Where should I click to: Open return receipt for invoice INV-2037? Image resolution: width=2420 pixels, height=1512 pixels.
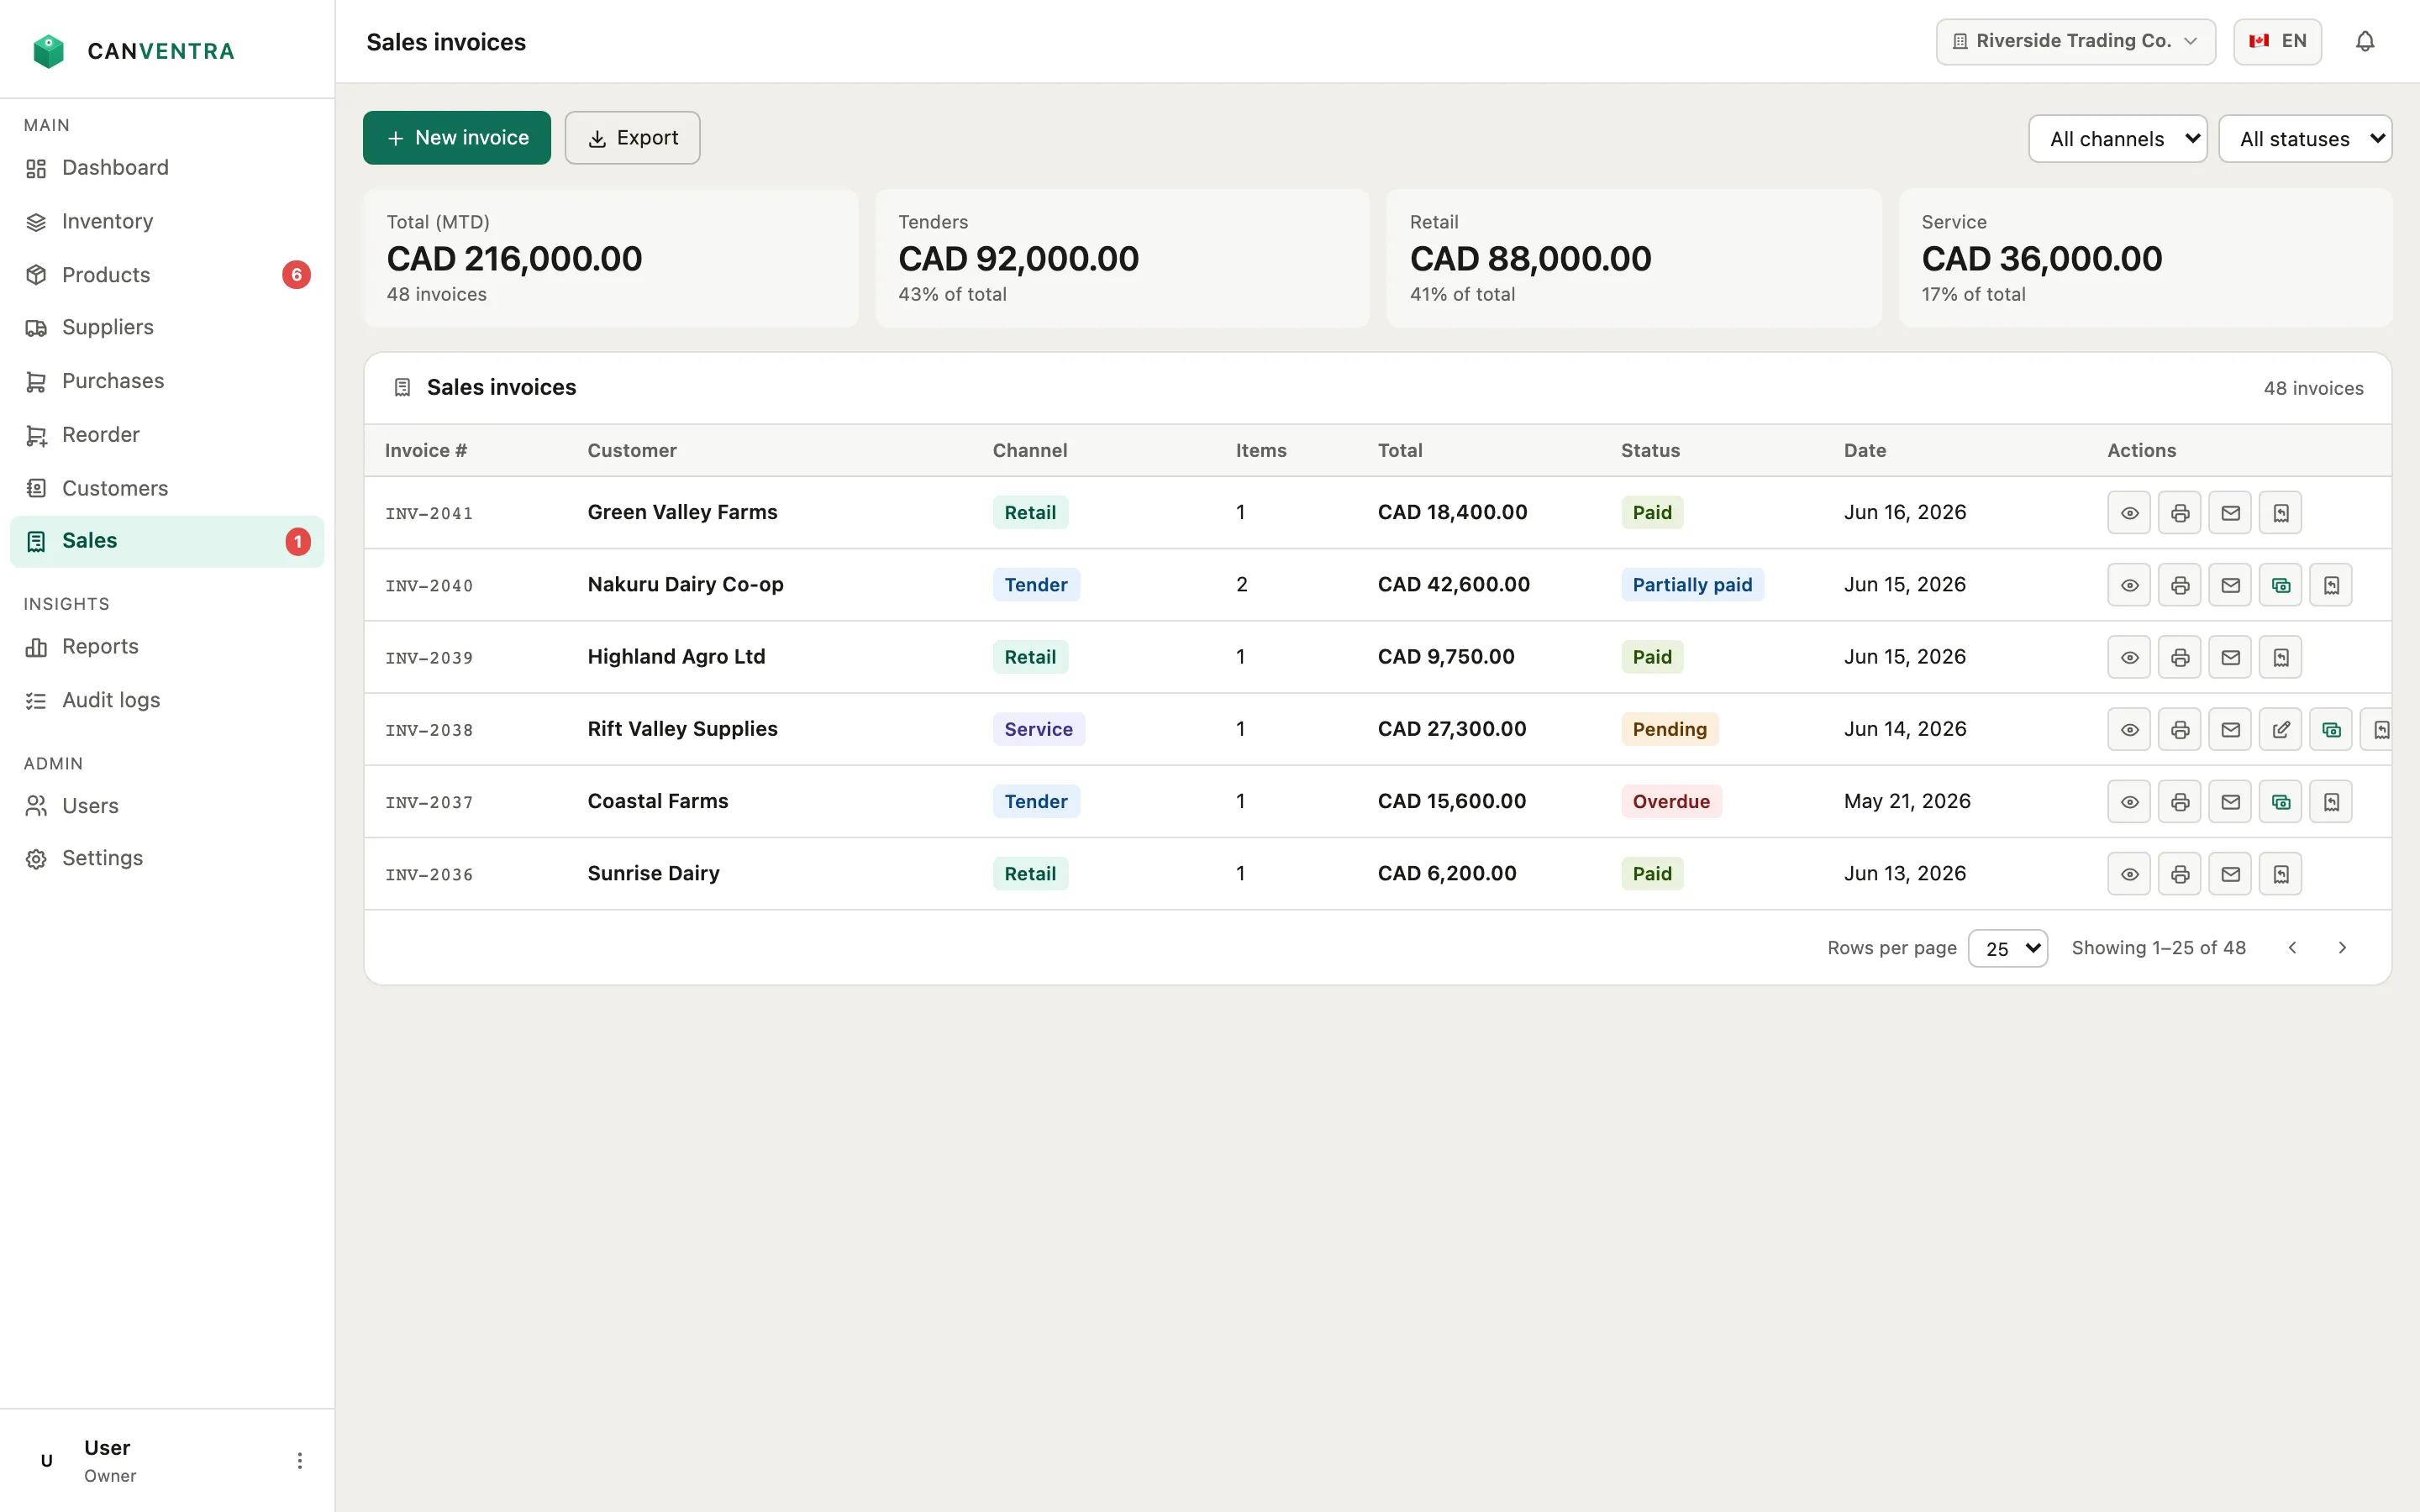pyautogui.click(x=2331, y=801)
